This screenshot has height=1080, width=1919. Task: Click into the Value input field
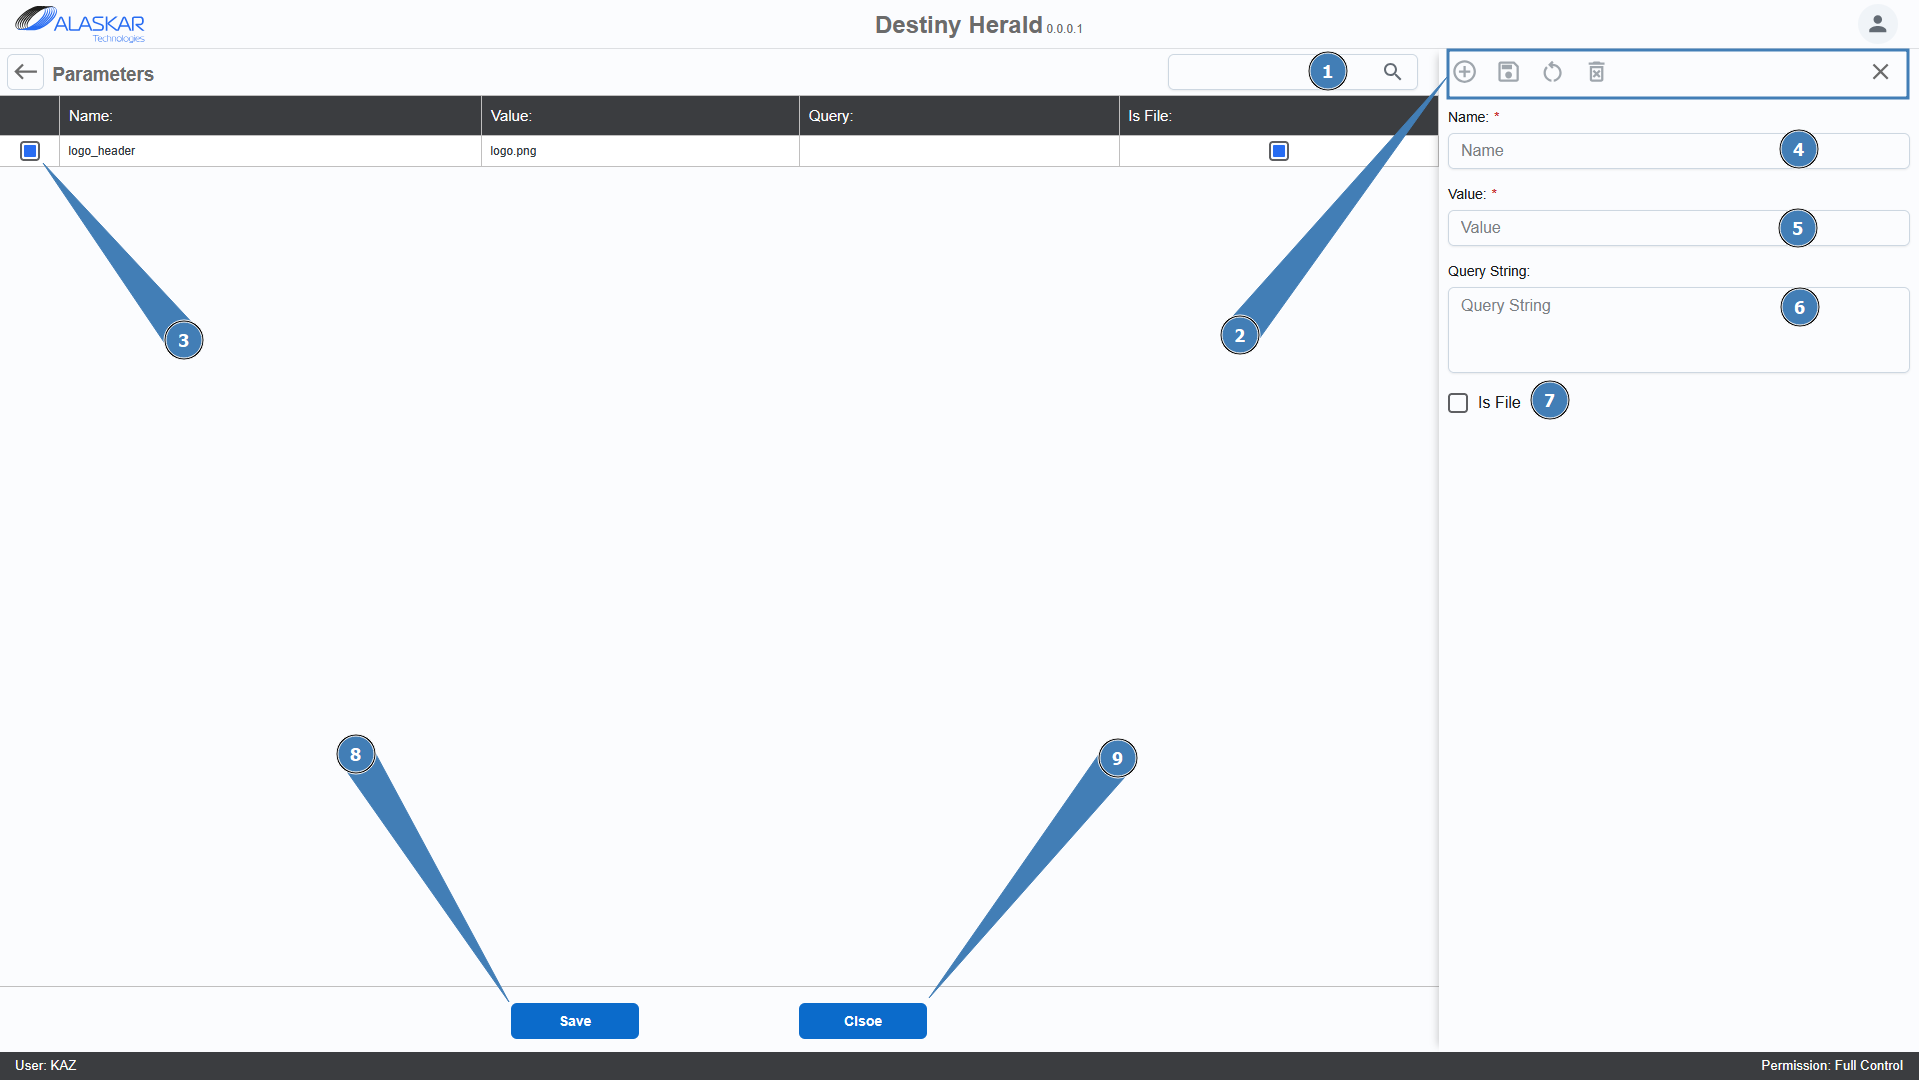coord(1678,228)
